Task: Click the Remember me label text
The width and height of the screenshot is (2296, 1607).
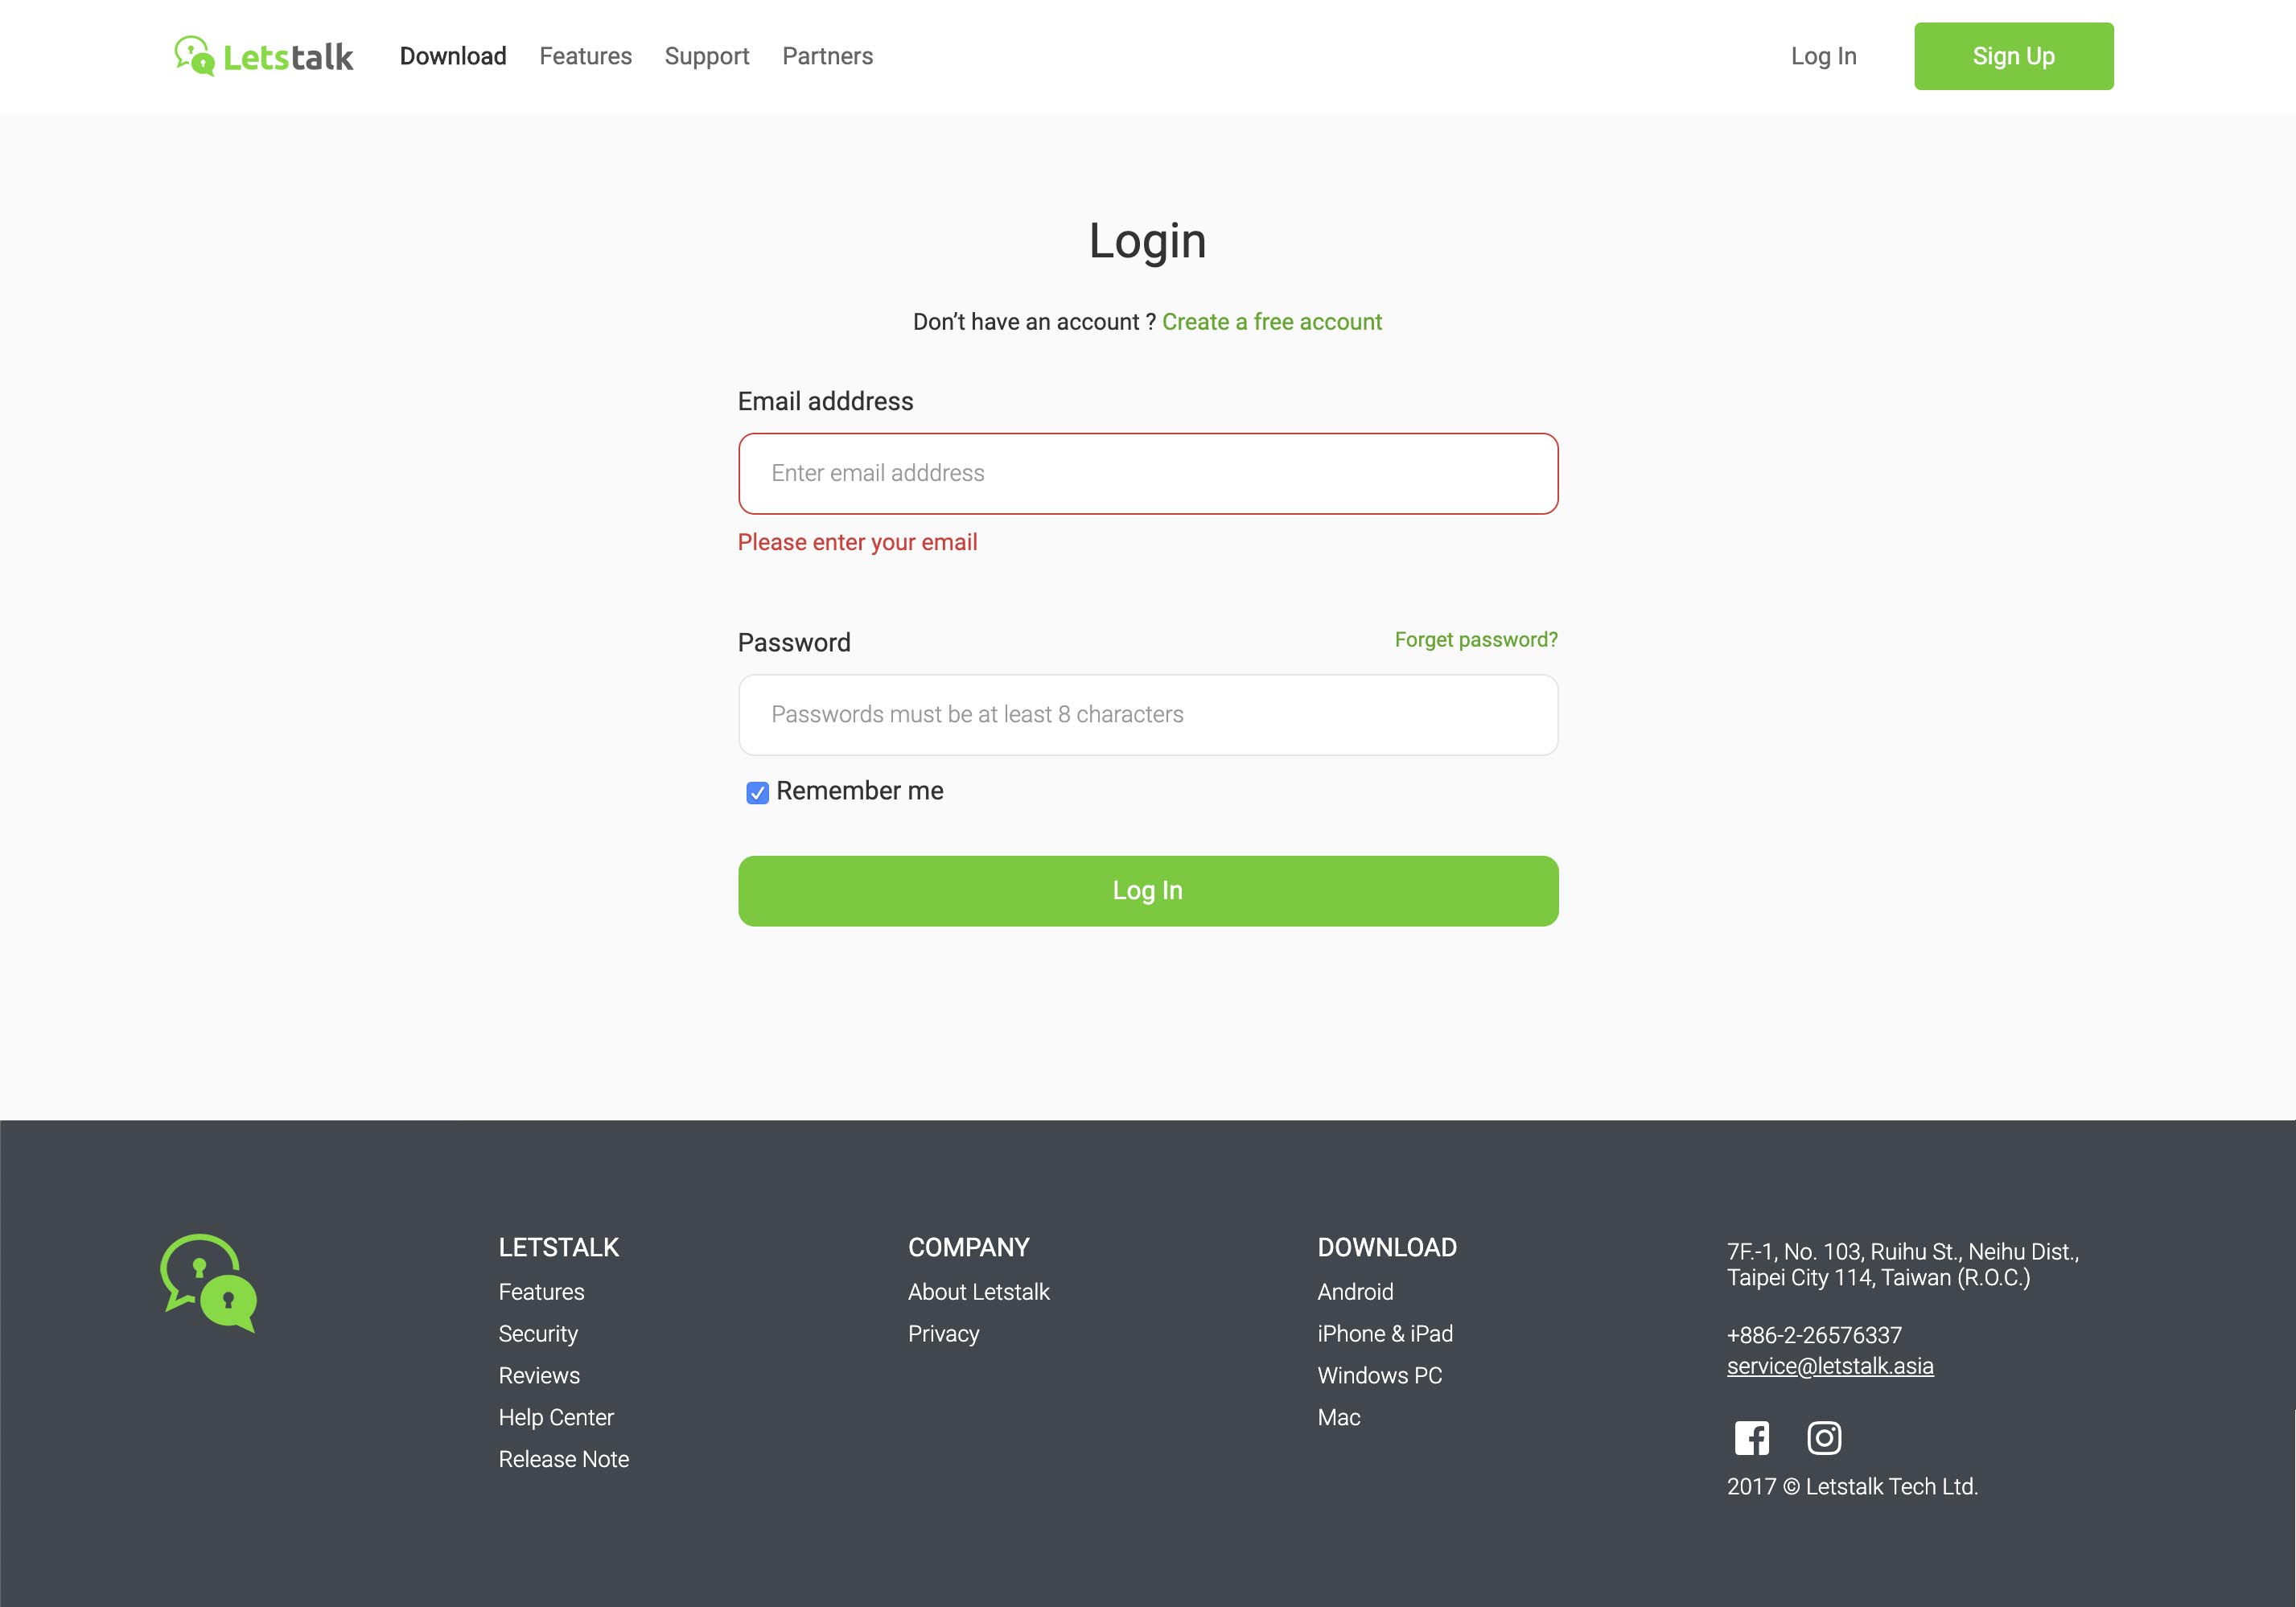Action: coord(860,791)
